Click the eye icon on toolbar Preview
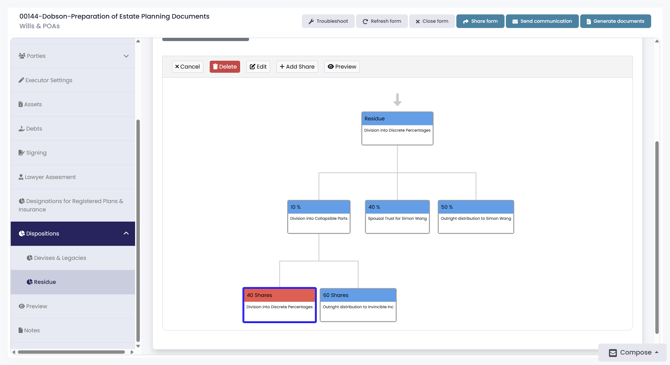The width and height of the screenshot is (670, 365). coord(331,67)
